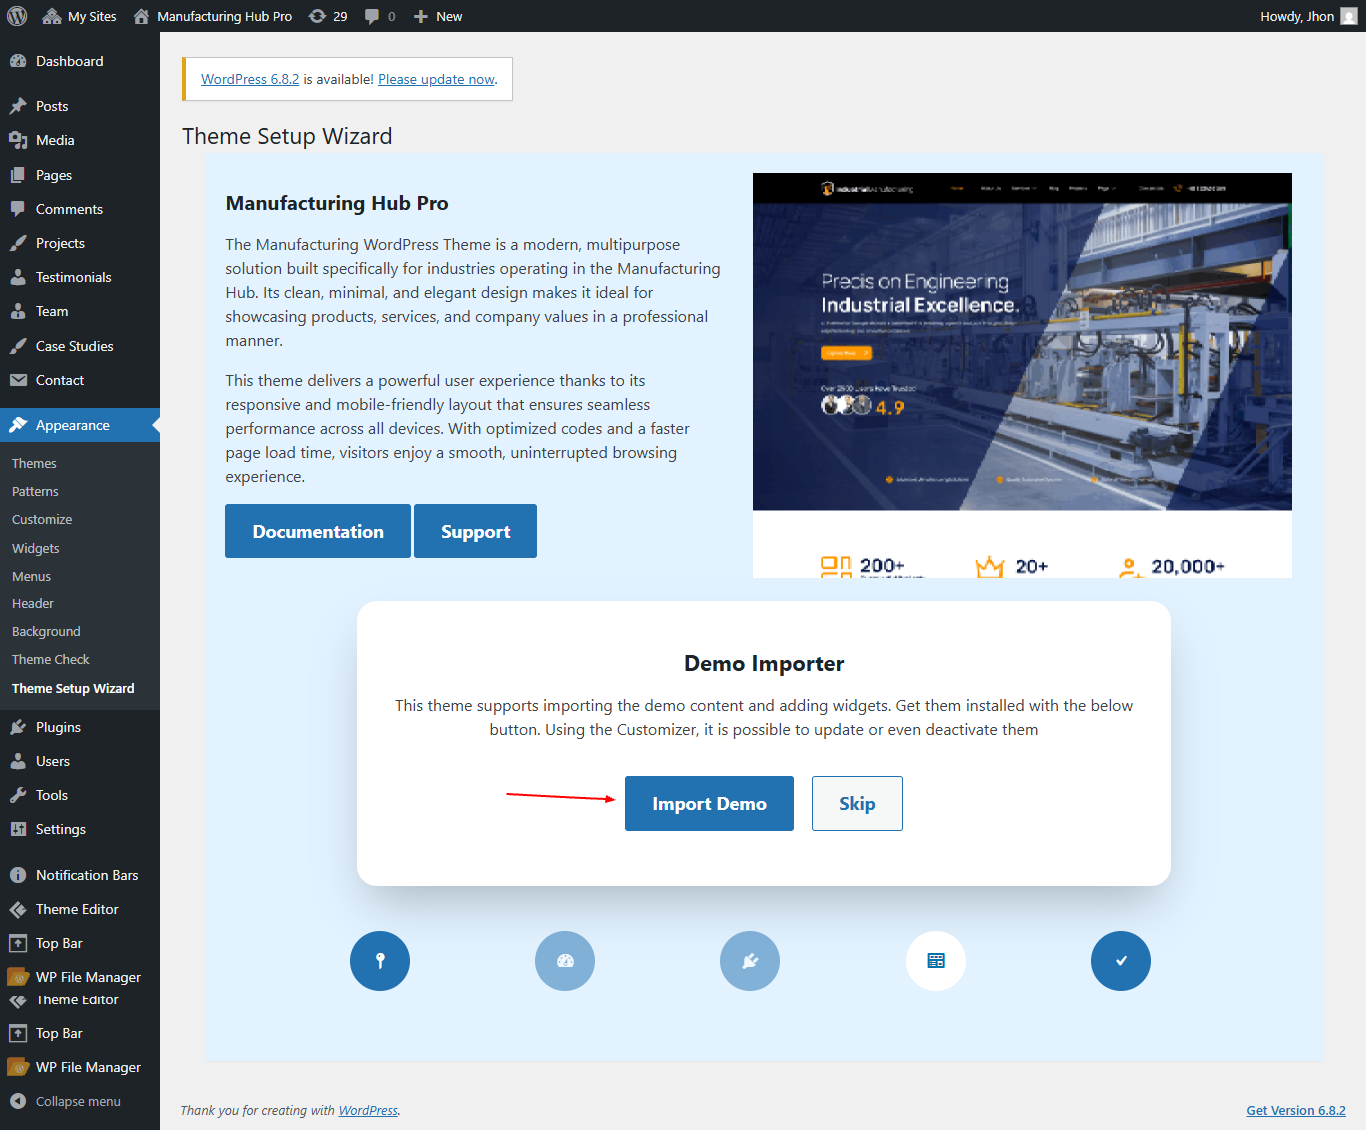Open the 29 pending updates icon
The image size is (1366, 1132).
click(x=328, y=16)
